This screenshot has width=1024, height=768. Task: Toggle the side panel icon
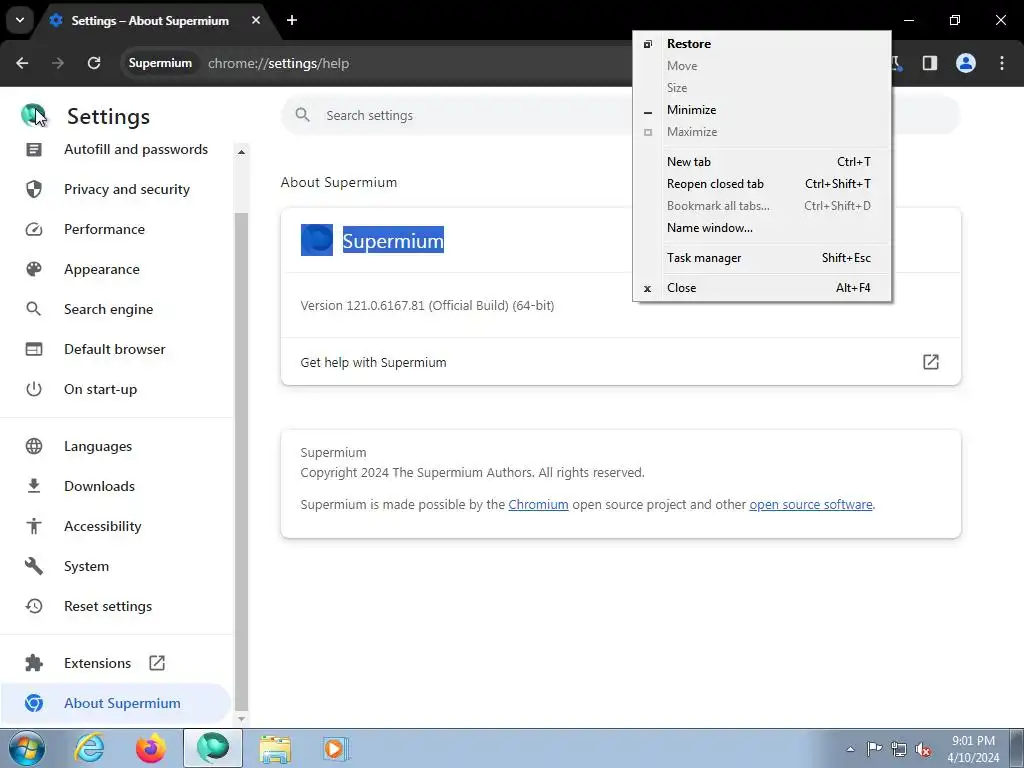[929, 63]
